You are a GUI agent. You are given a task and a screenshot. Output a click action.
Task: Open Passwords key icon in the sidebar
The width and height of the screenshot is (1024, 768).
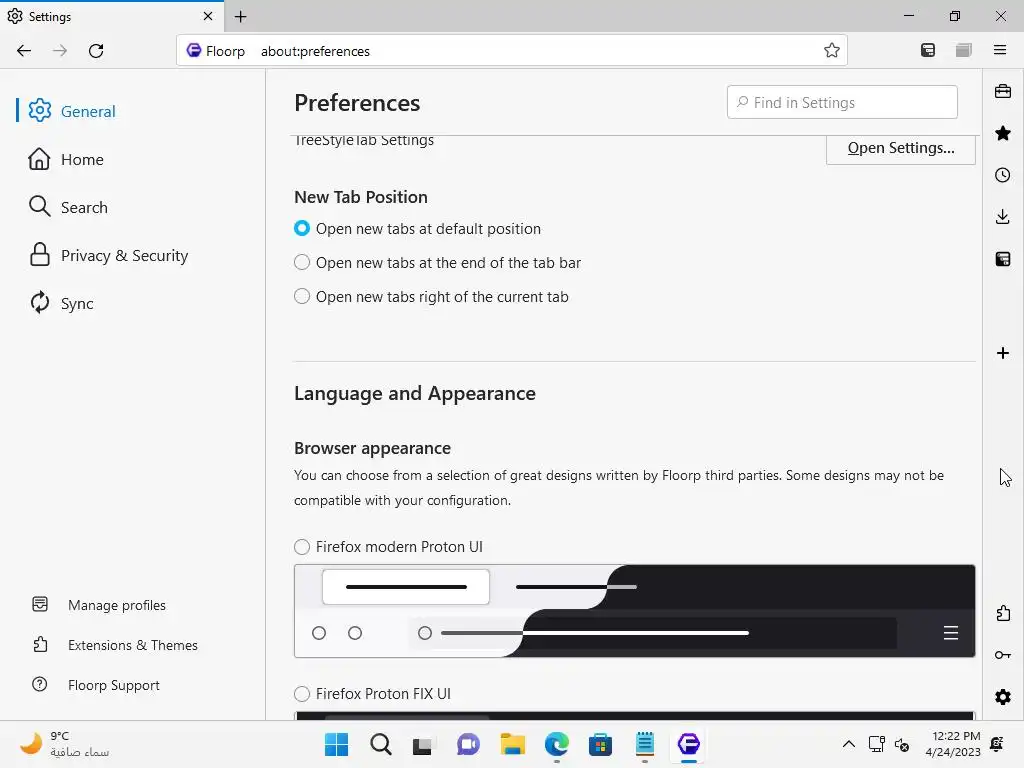point(1003,655)
